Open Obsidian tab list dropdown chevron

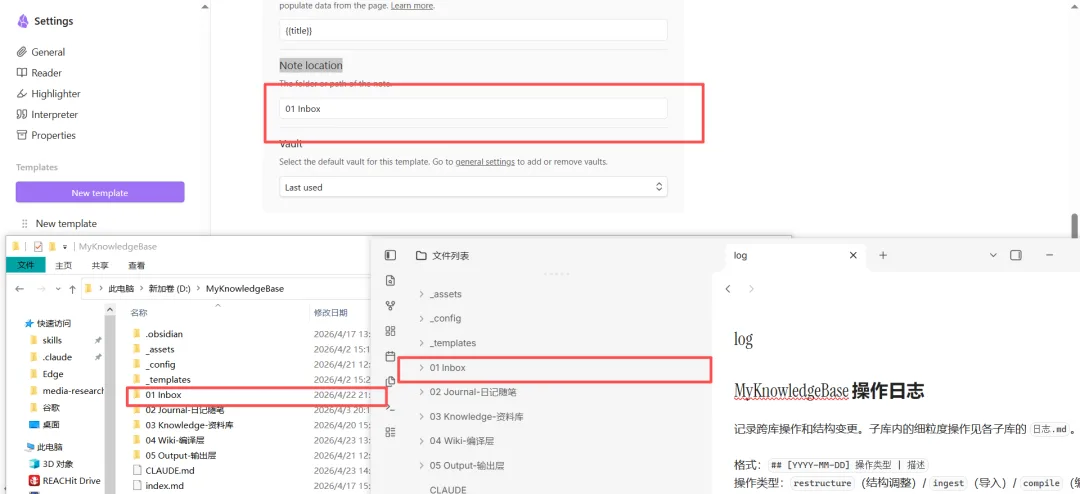point(993,256)
